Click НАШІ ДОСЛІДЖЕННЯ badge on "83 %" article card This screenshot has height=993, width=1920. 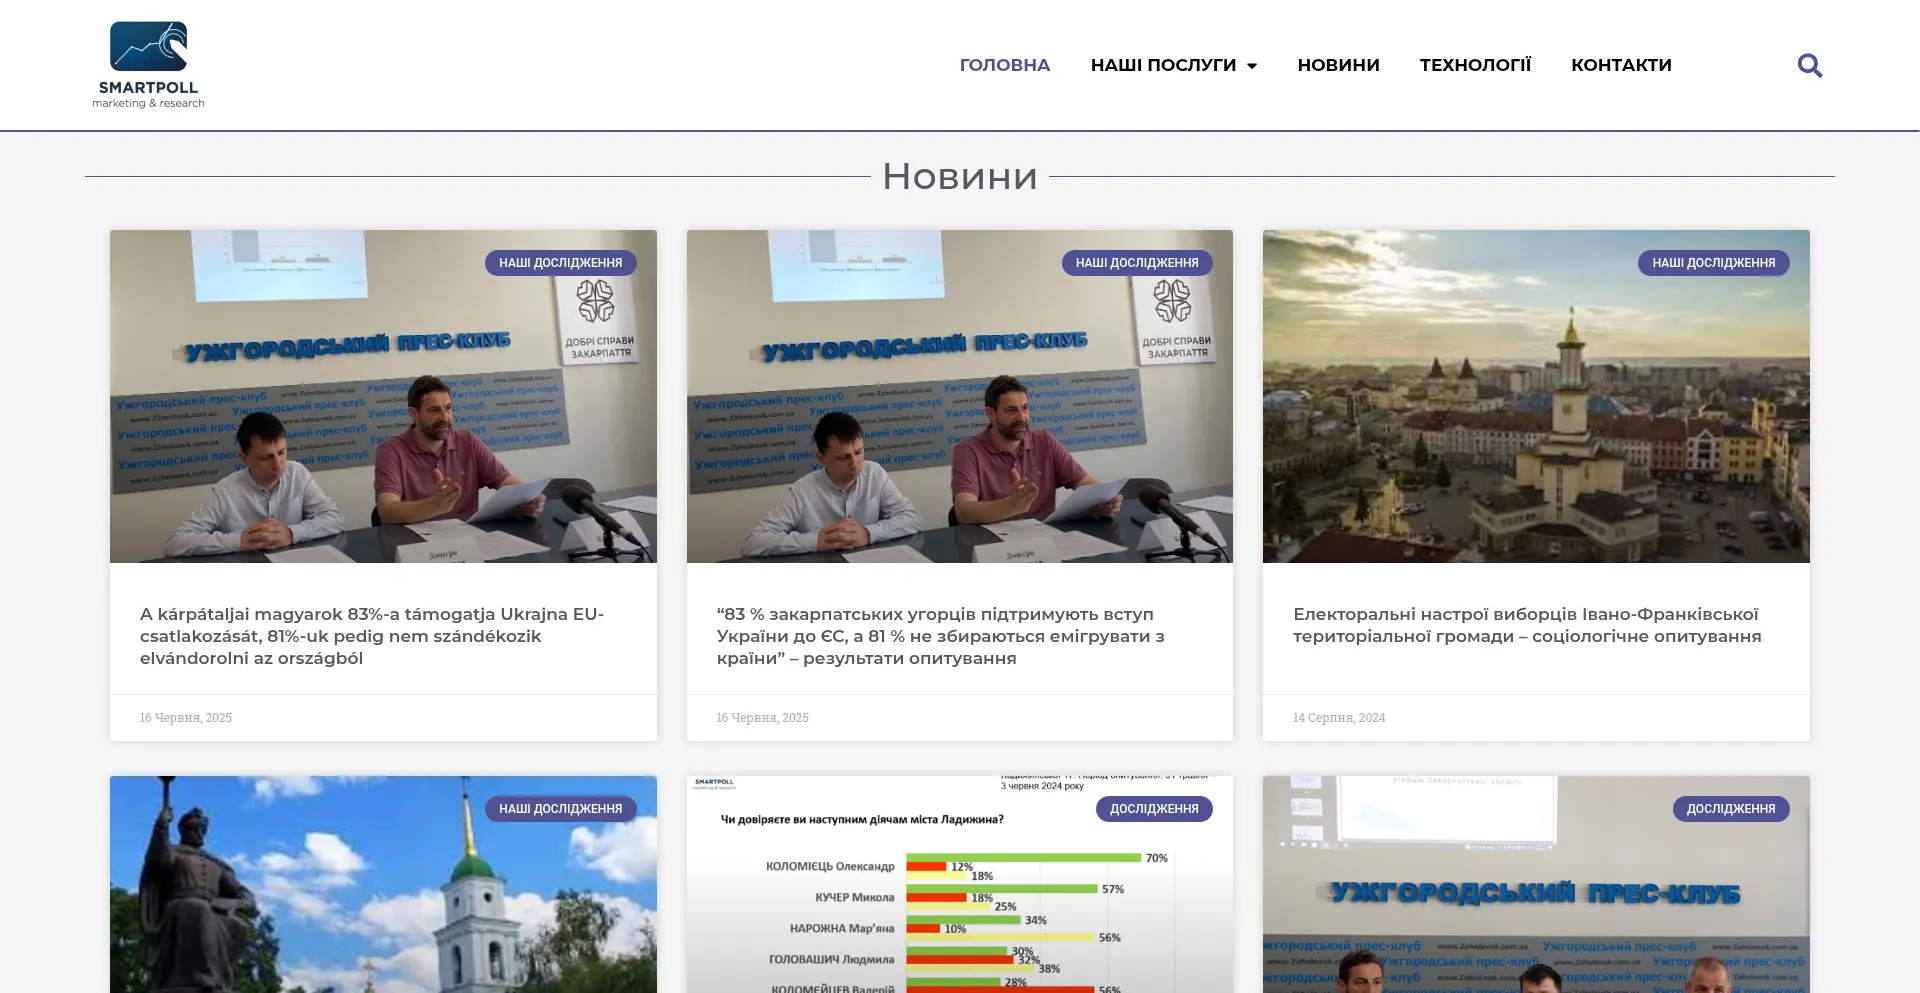1137,263
